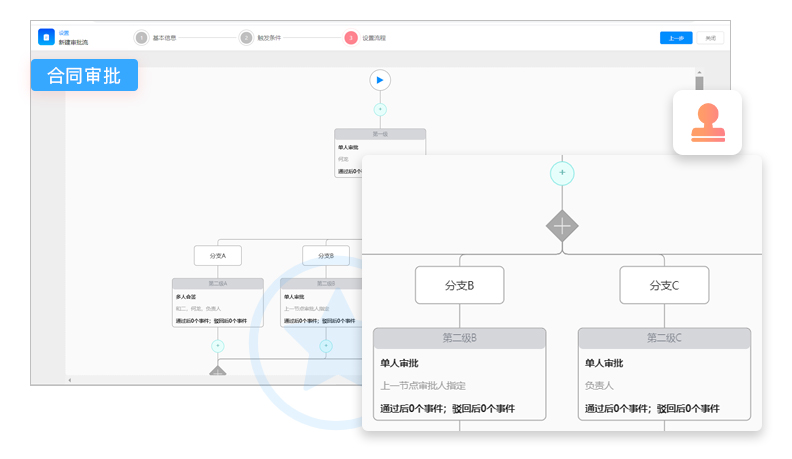Open the 第二级C approval card
Screen dimensions: 792x459
664,374
